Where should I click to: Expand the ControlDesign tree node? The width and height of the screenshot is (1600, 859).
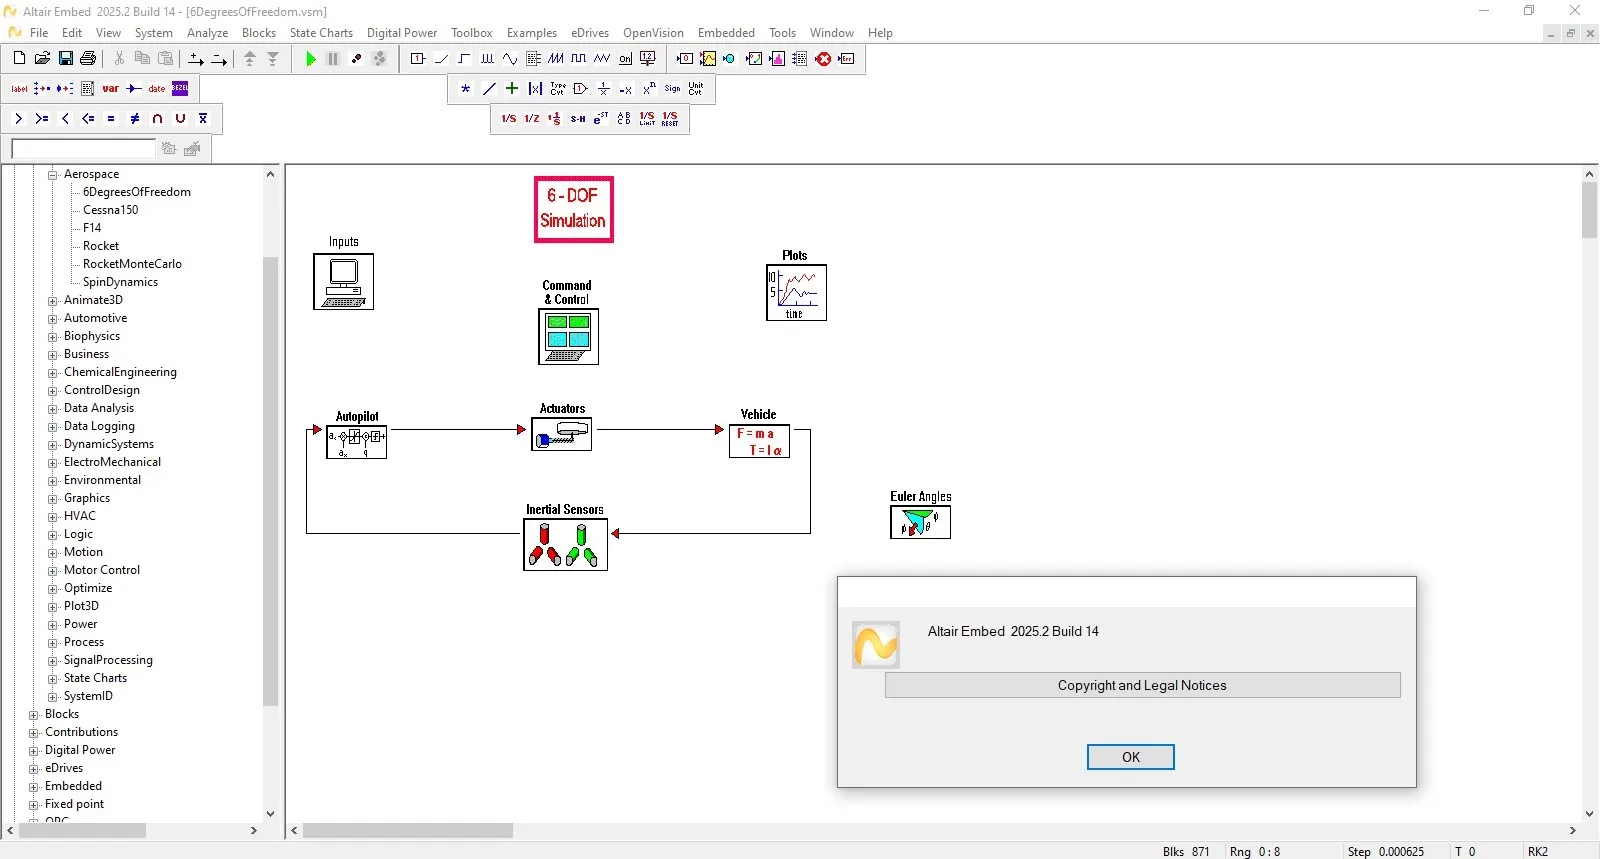click(53, 391)
